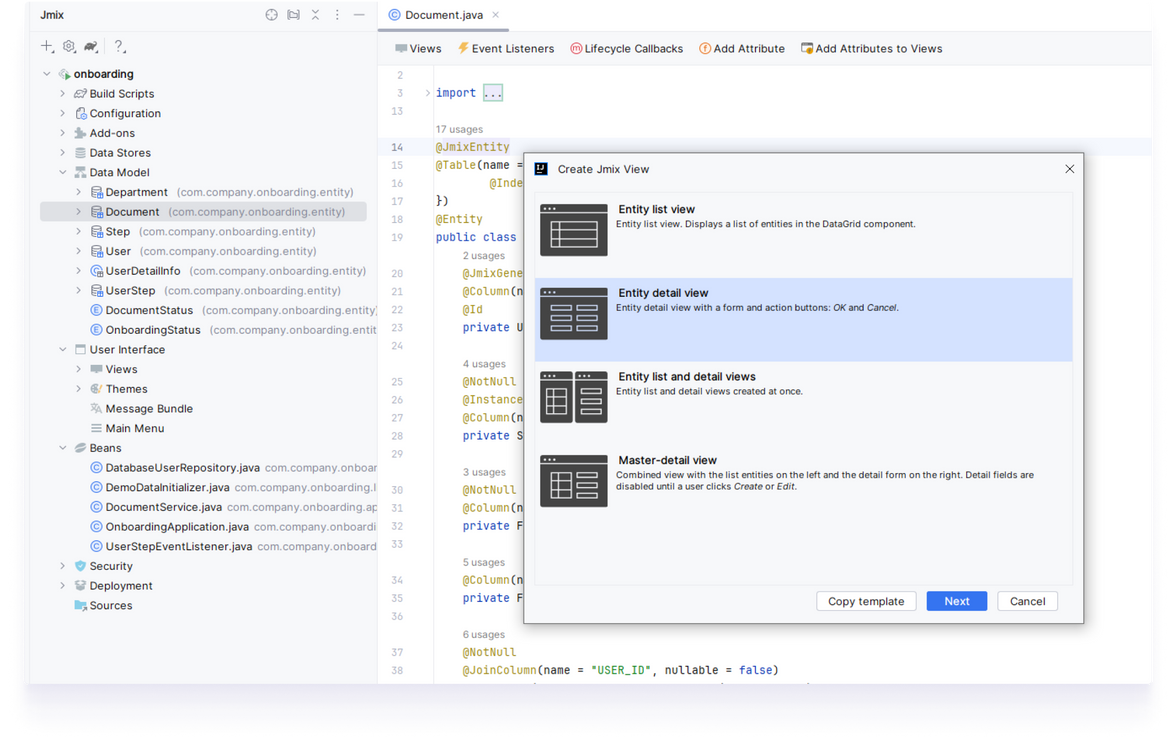Collapse the Data Model node
The image size is (1176, 745).
(63, 173)
